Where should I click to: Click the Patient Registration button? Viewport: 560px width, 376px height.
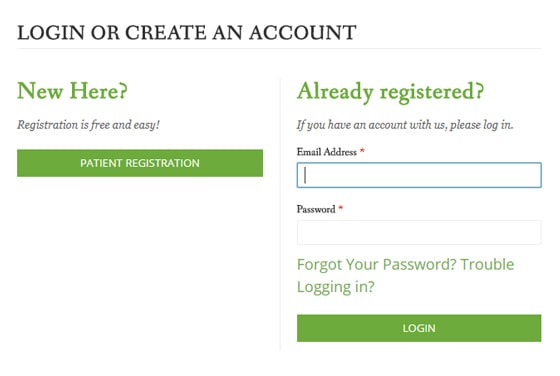[140, 163]
